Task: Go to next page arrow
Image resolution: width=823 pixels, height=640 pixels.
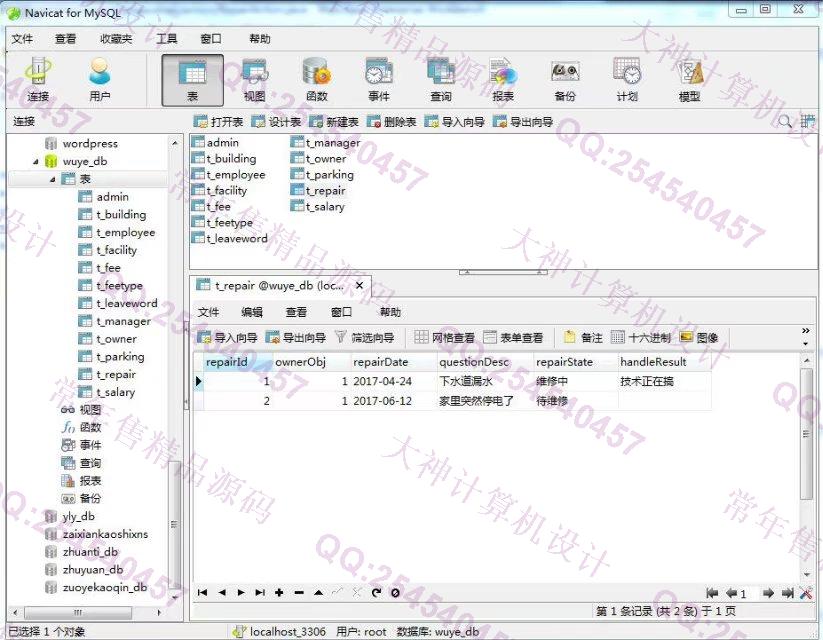Action: click(768, 593)
